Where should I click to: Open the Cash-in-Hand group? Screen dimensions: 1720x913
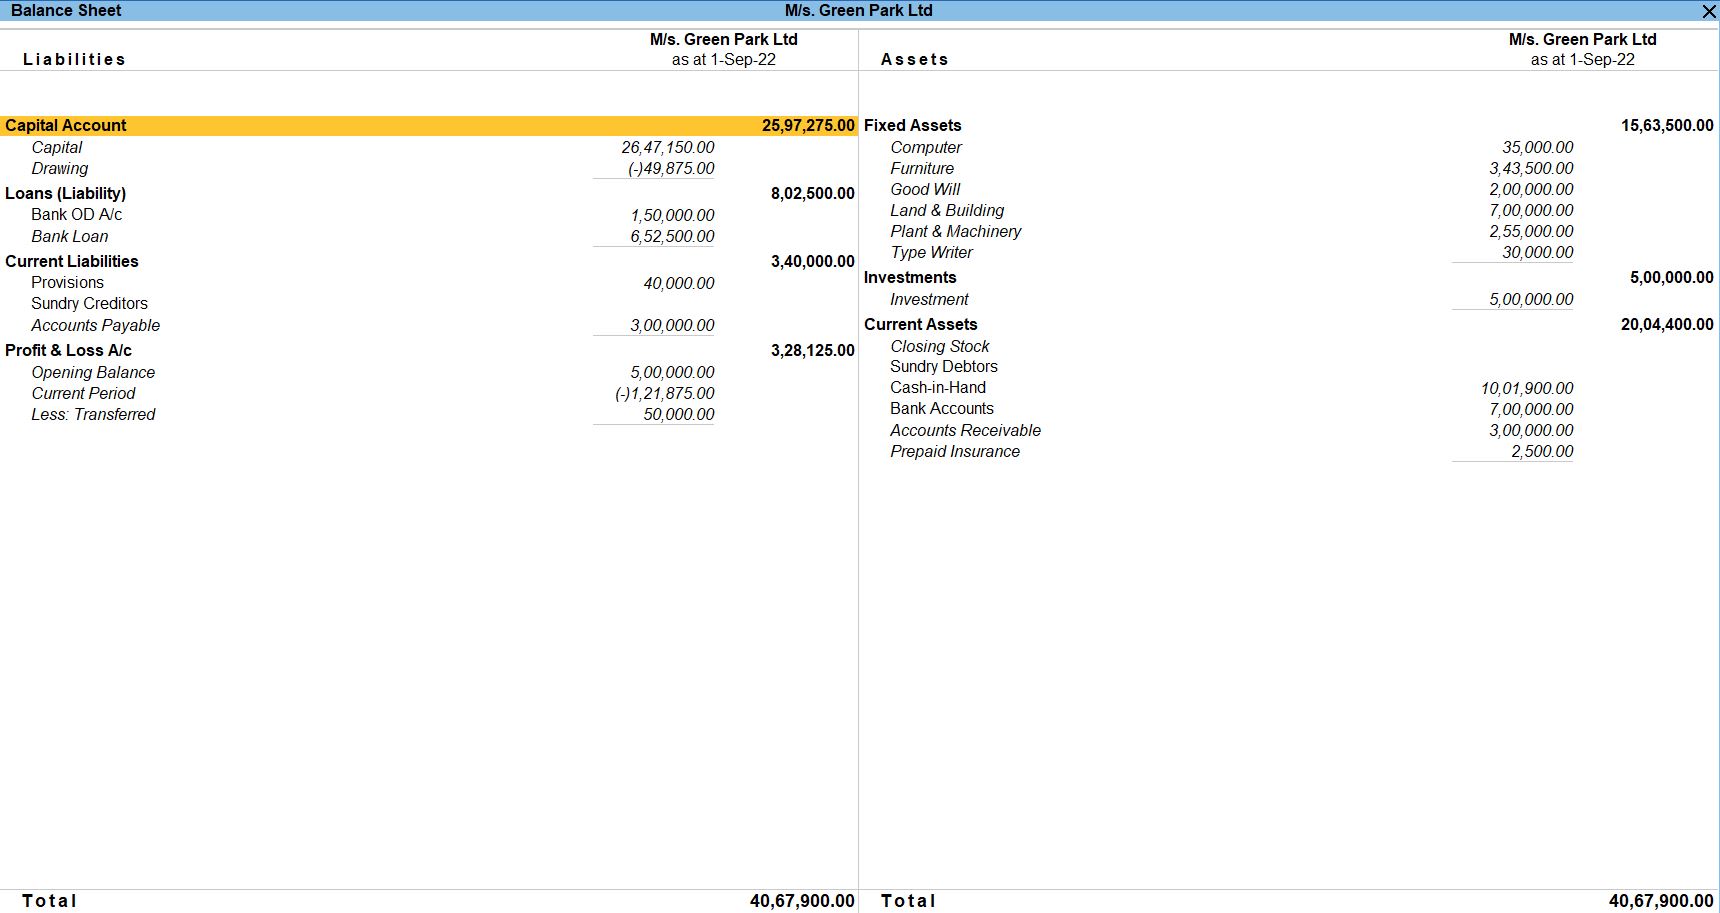(x=937, y=388)
